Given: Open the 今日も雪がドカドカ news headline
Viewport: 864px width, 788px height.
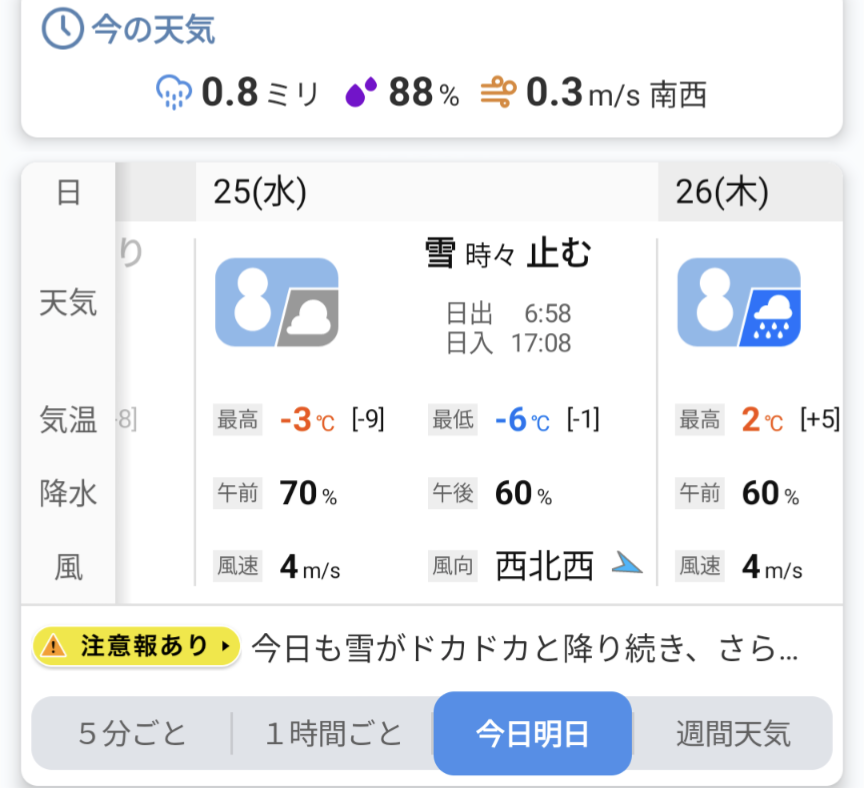Looking at the screenshot, I should pos(525,647).
